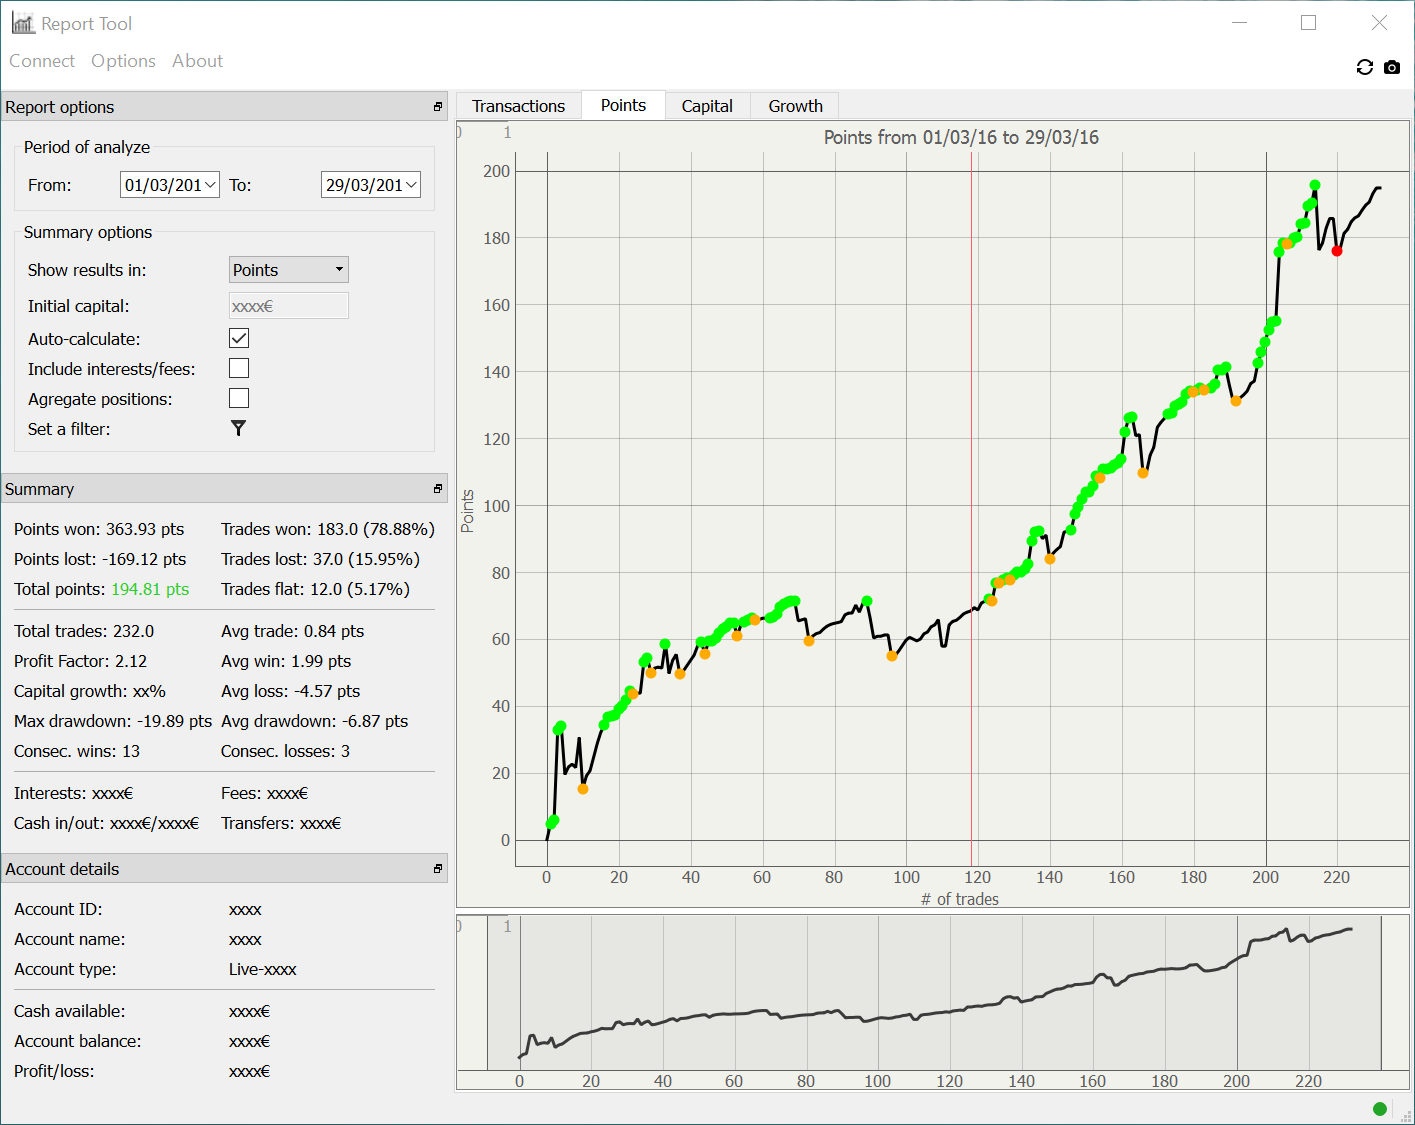
Task: Click the refresh icon in top-right toolbar
Action: [1364, 67]
